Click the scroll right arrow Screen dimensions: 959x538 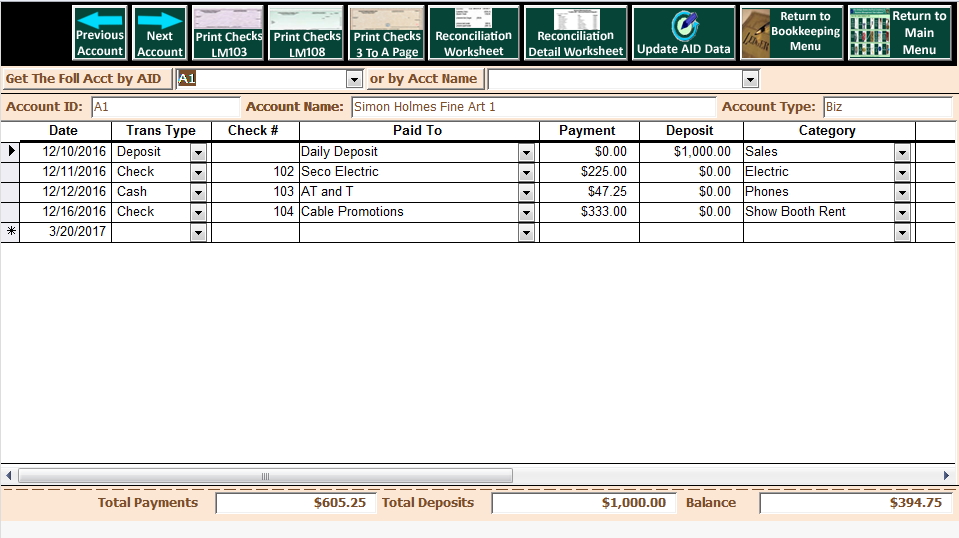946,476
